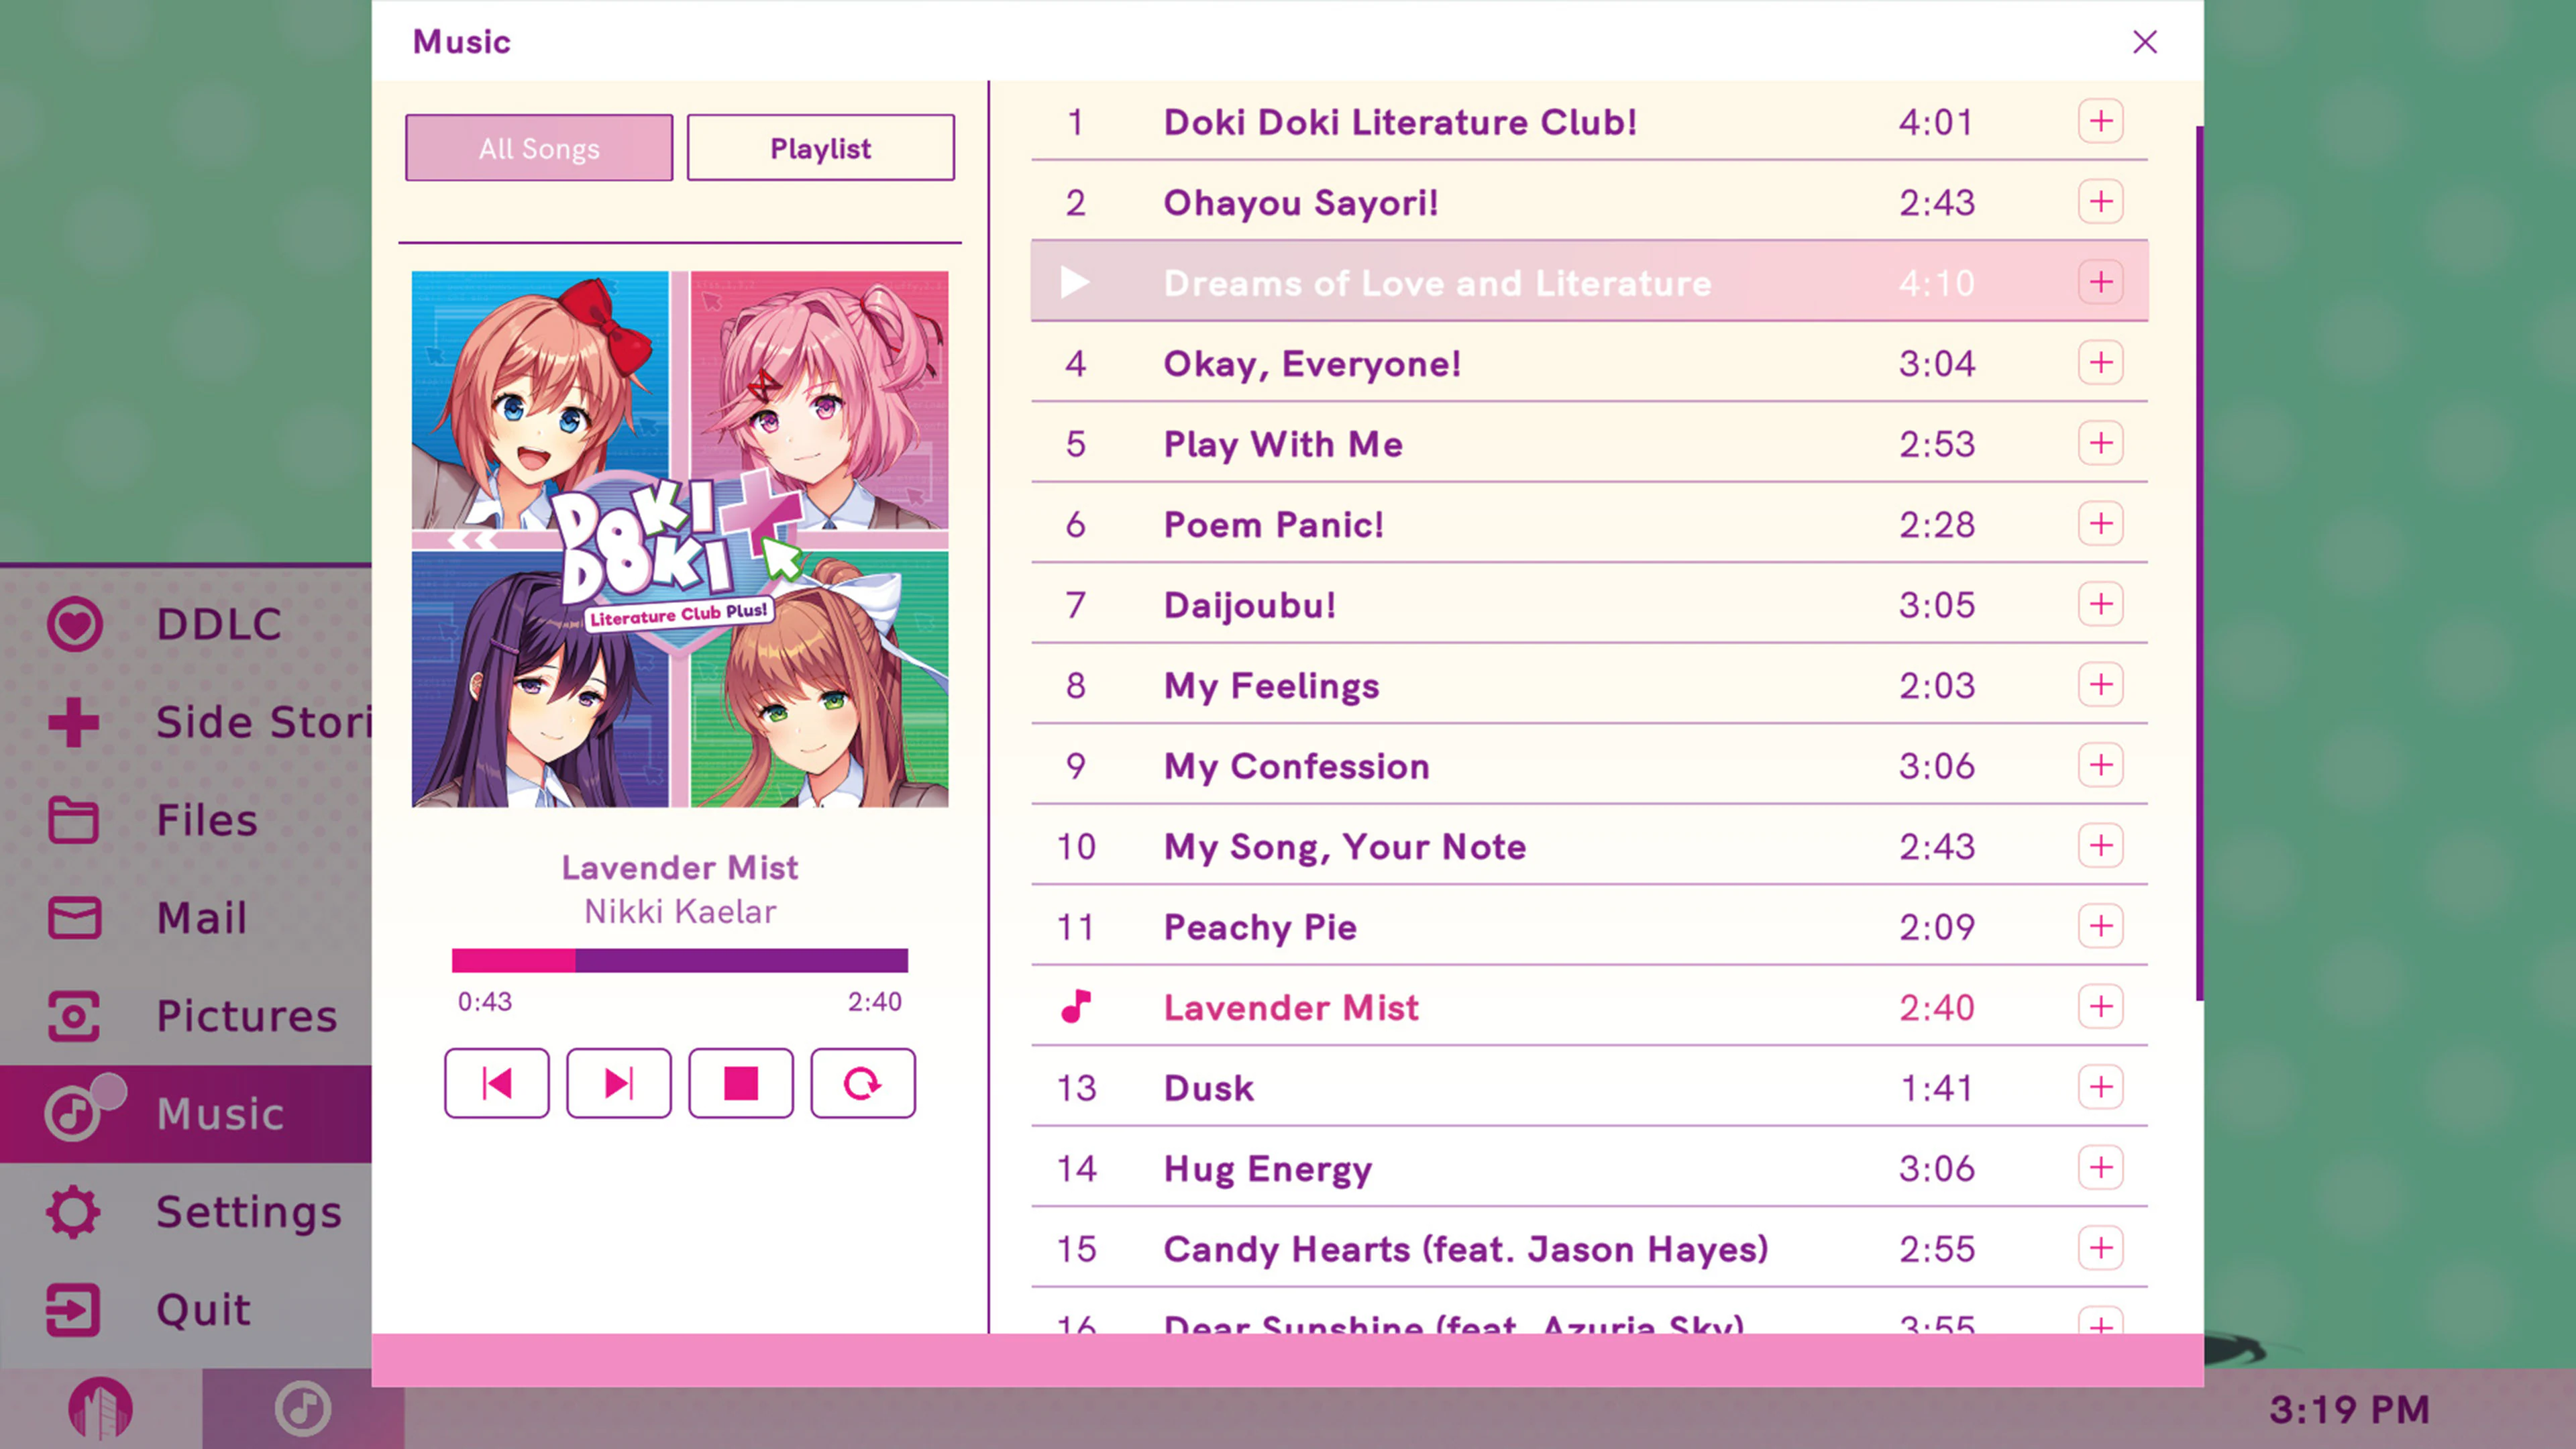The height and width of the screenshot is (1449, 2576).
Task: Open the Settings gear icon
Action: pyautogui.click(x=75, y=1211)
